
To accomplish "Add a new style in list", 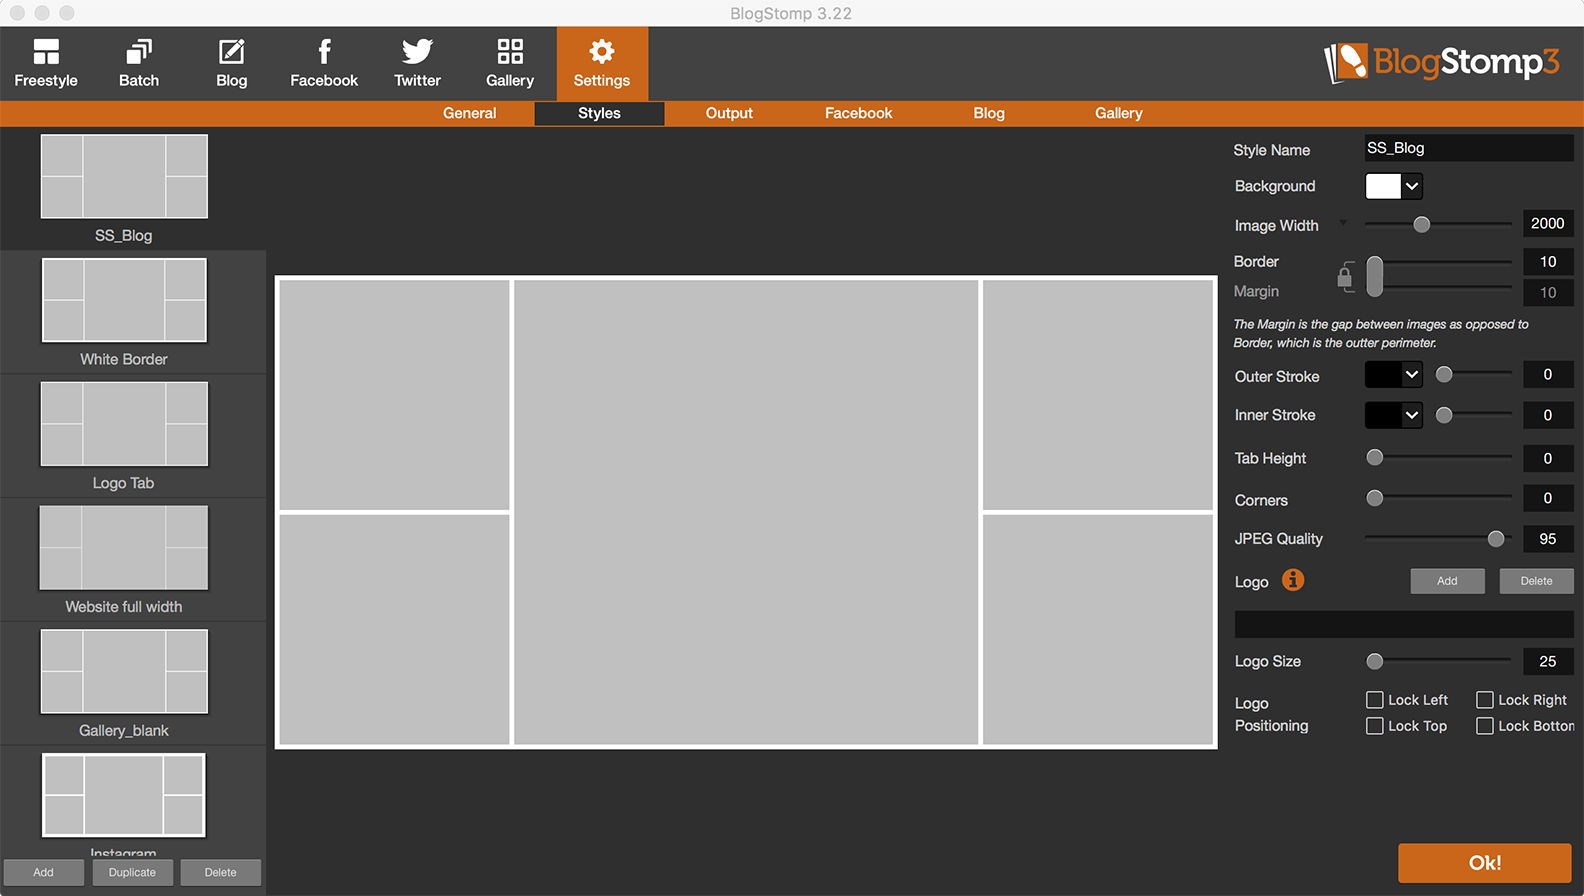I will (x=43, y=872).
